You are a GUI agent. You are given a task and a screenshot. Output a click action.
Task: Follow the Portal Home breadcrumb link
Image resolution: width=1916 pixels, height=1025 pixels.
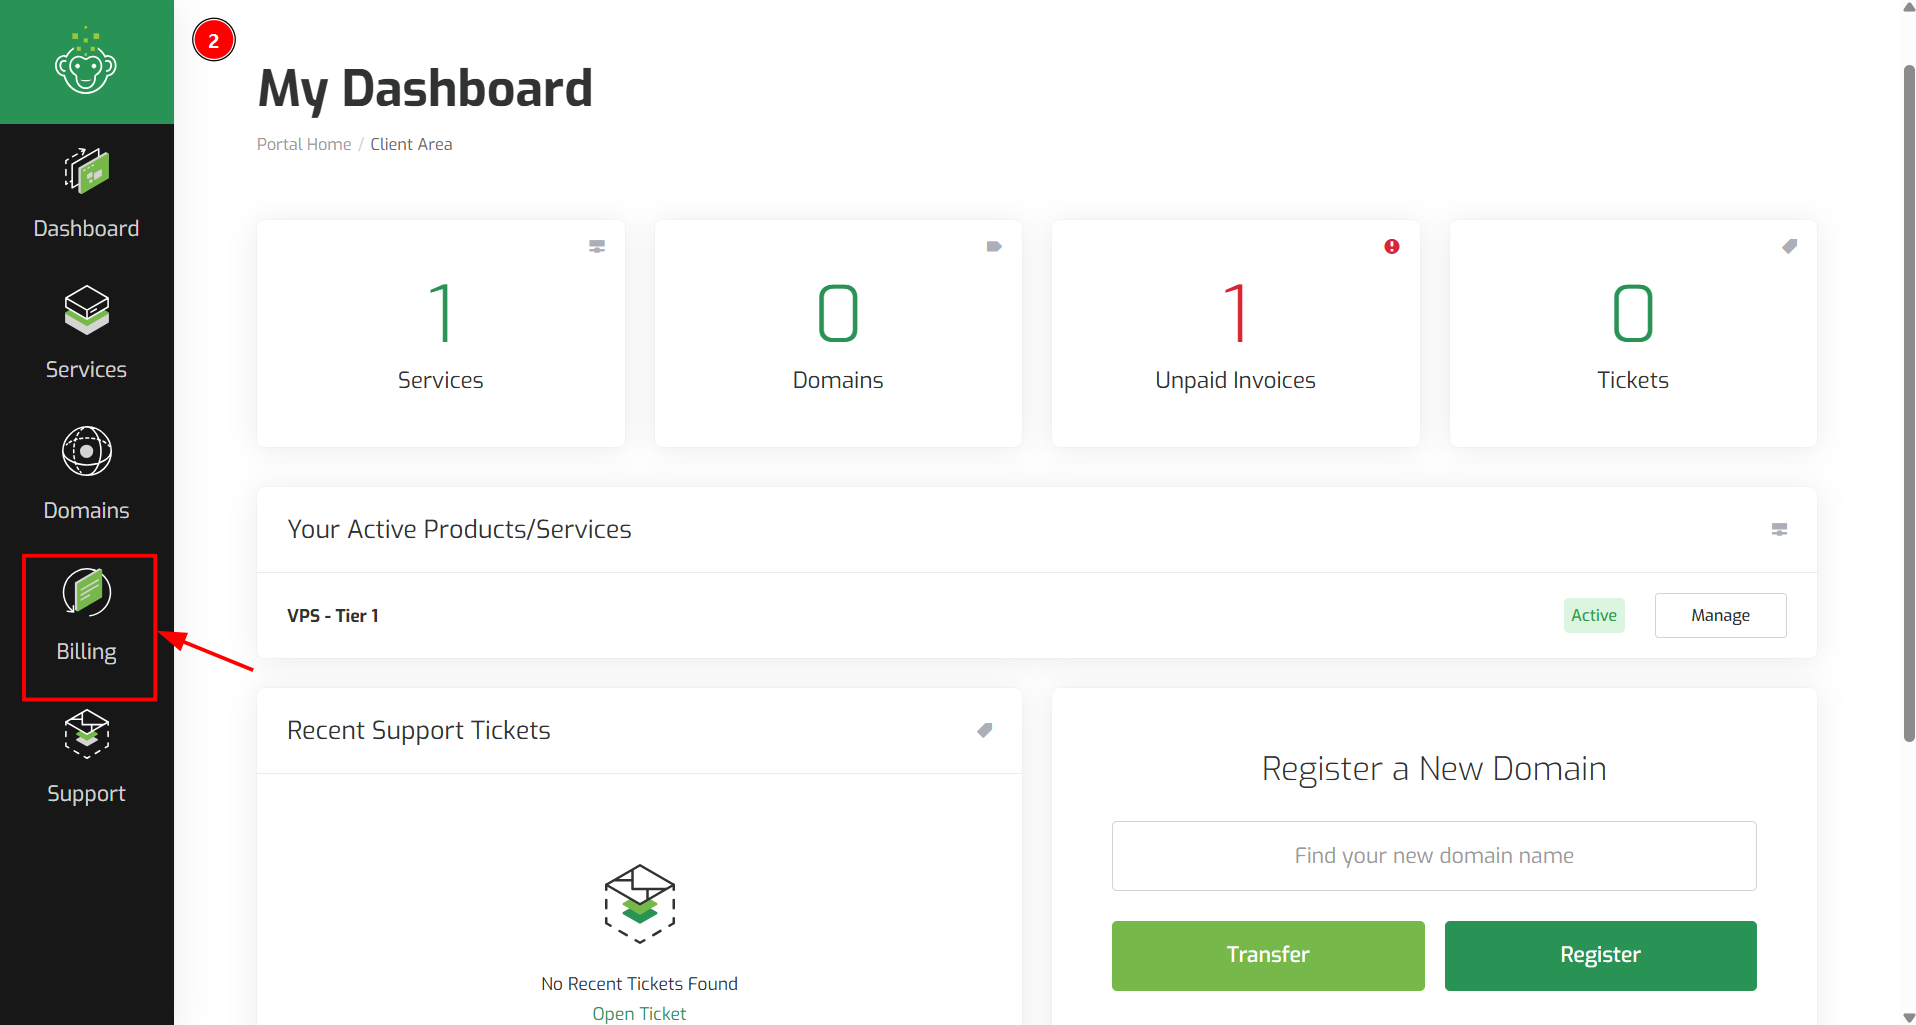[x=304, y=144]
